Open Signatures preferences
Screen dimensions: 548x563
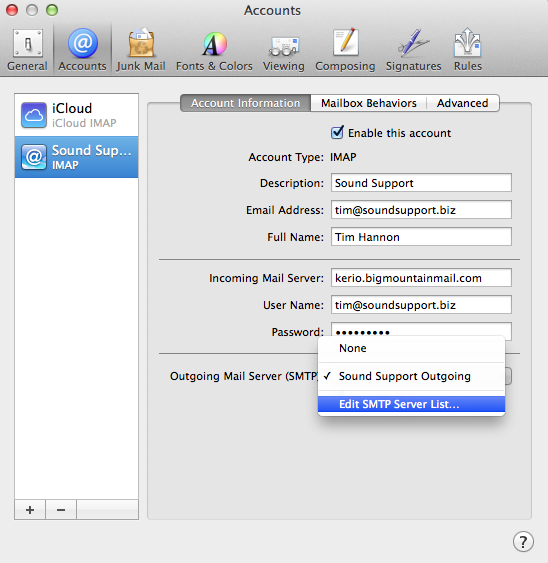click(x=413, y=50)
